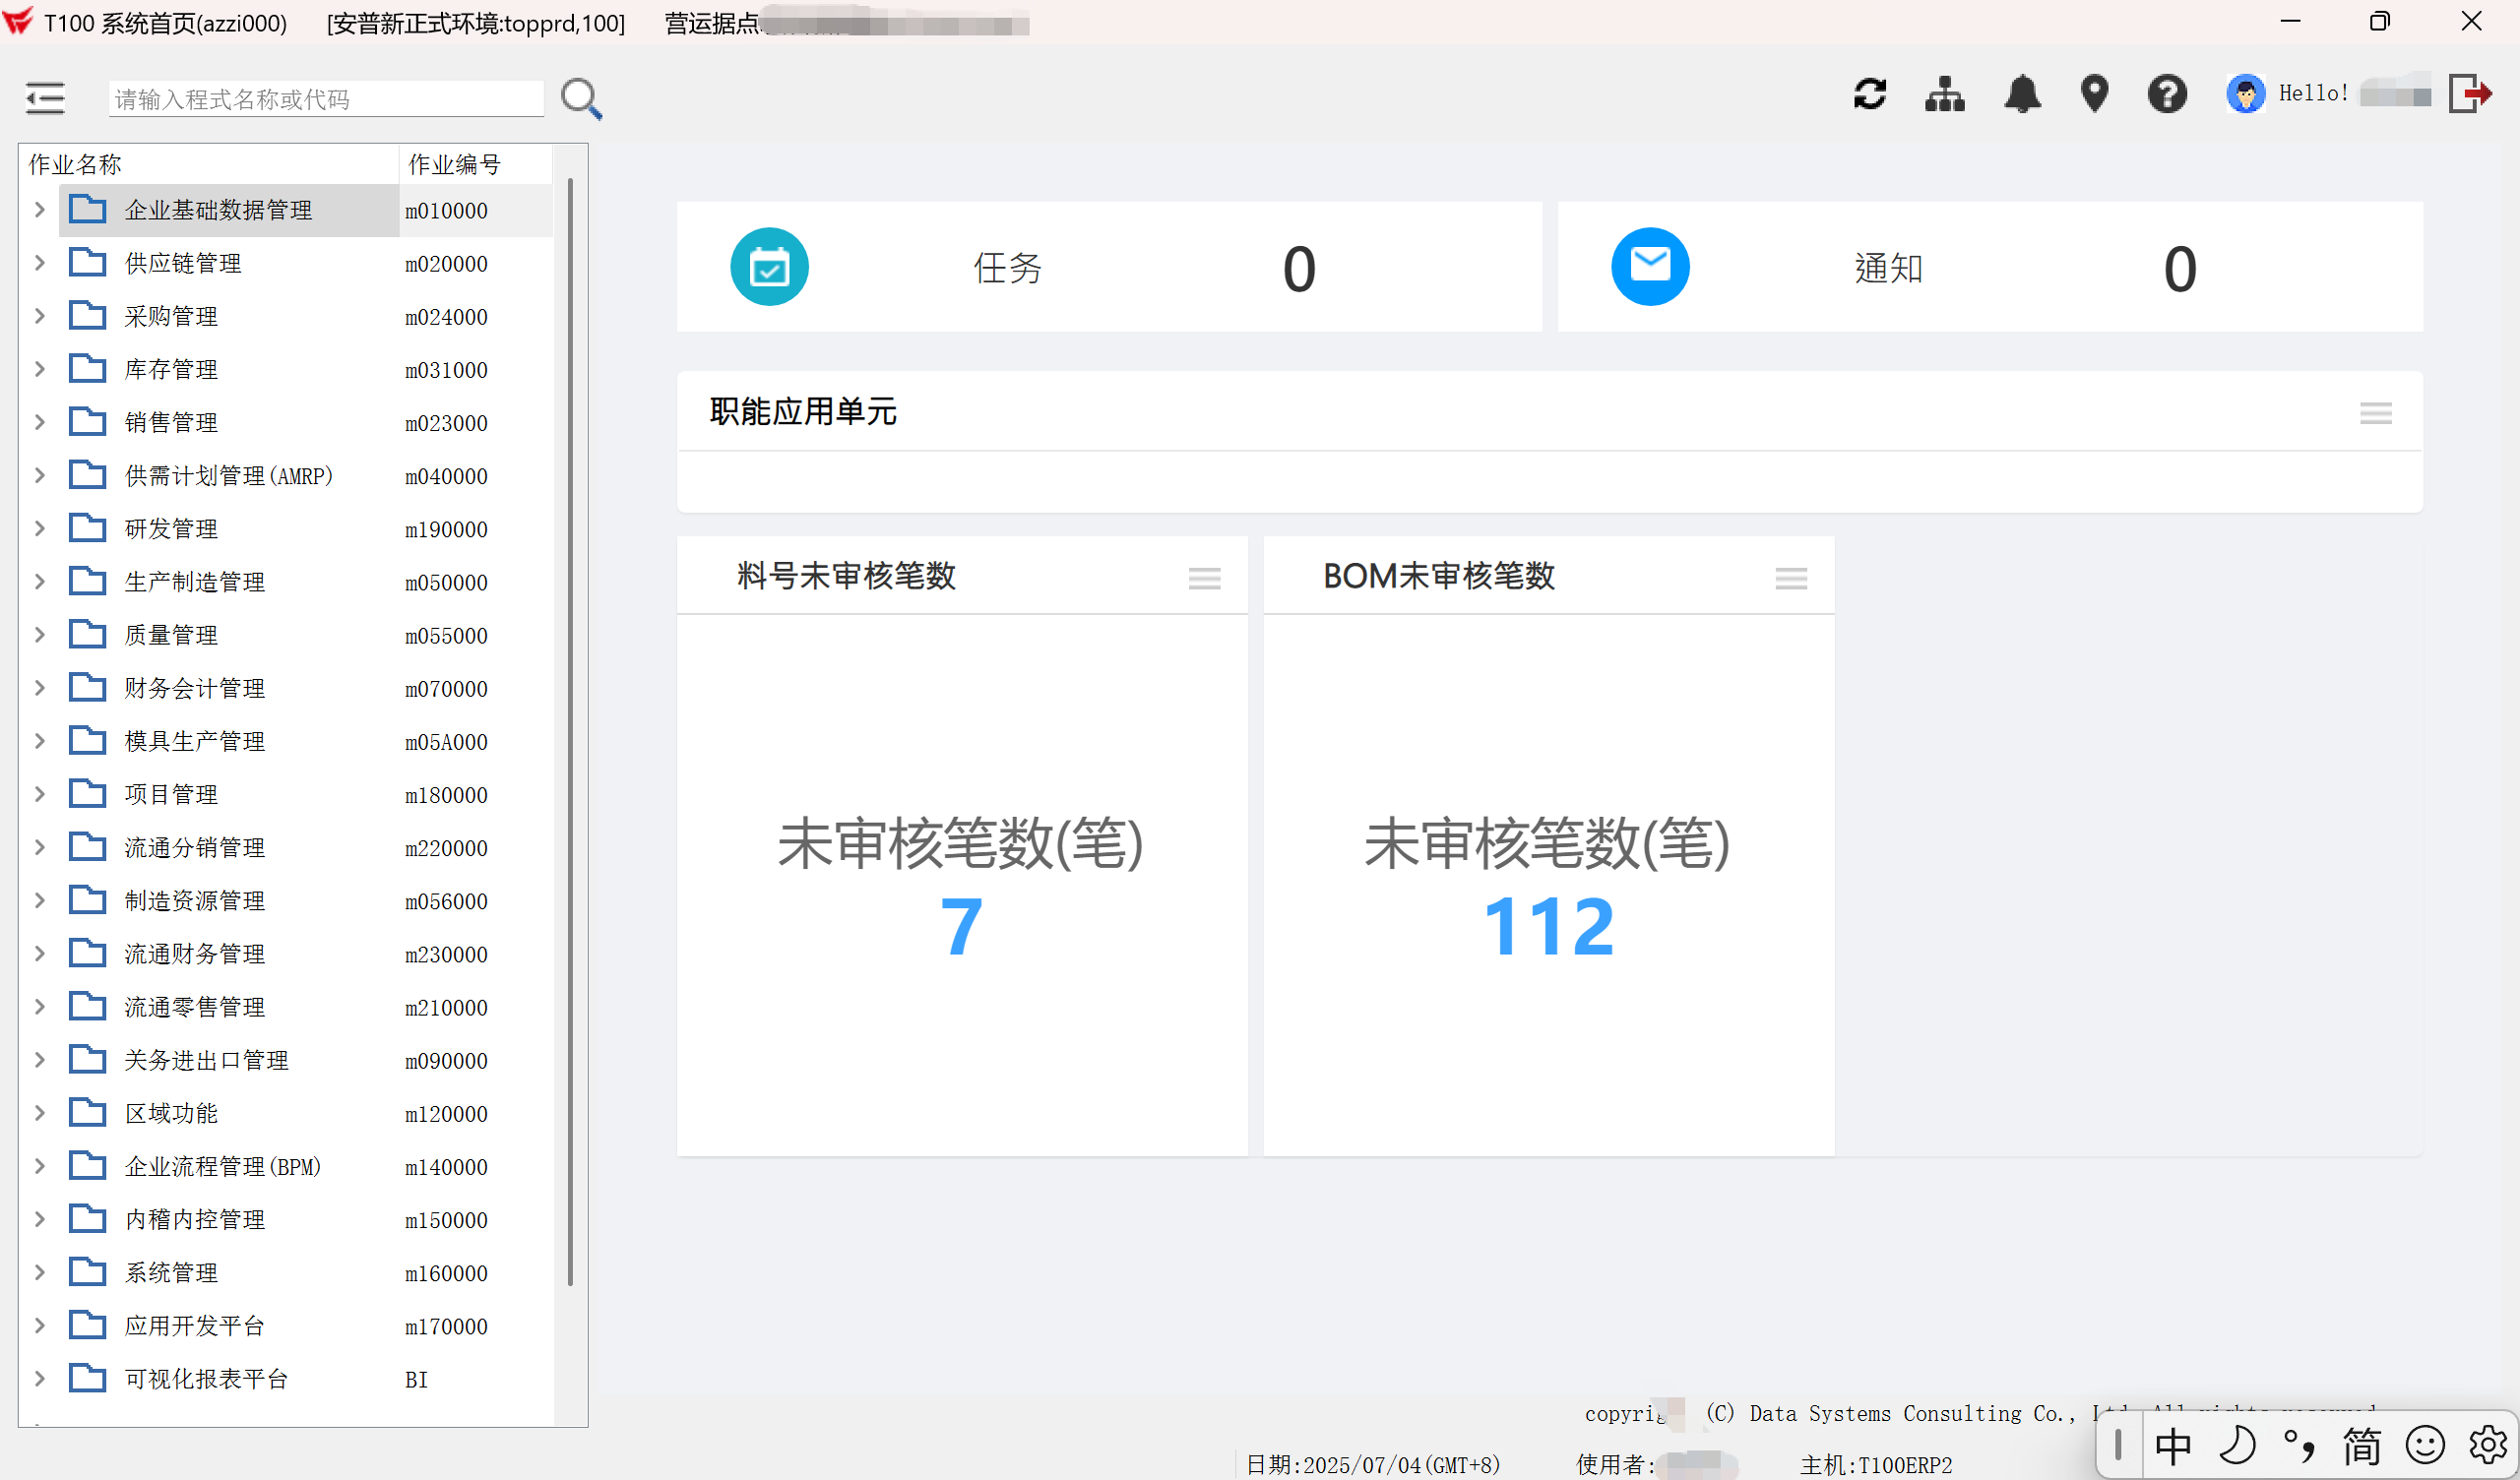The image size is (2520, 1480).
Task: Check notifications via bell icon
Action: click(2023, 93)
